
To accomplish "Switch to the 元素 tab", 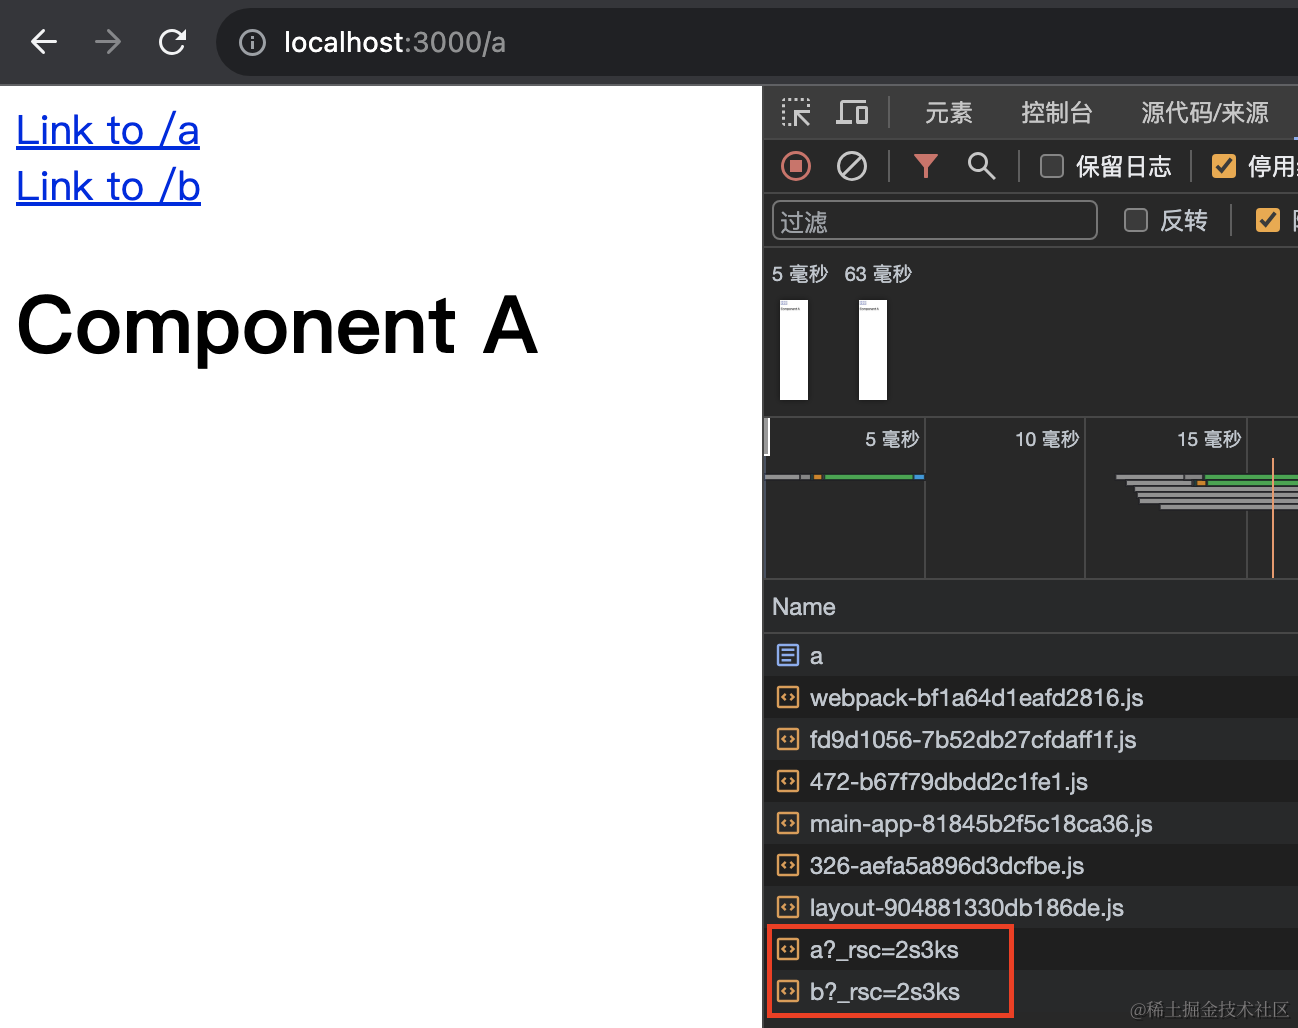I will coord(948,113).
